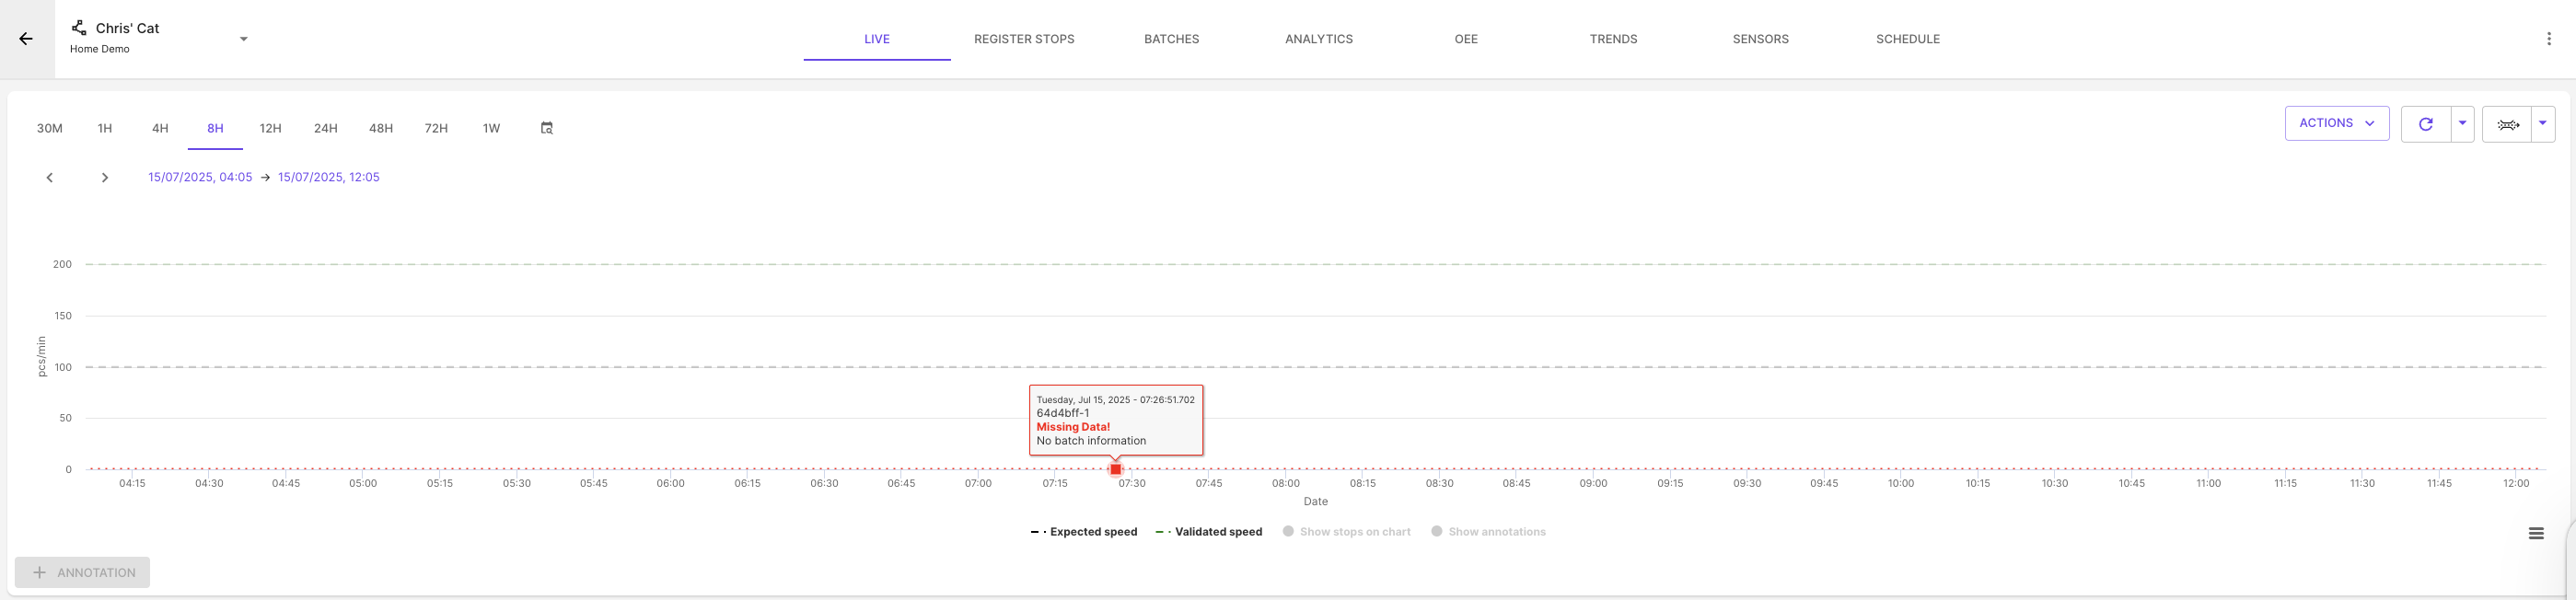The image size is (2576, 600).
Task: Open the SENSORS tab
Action: [x=1760, y=39]
